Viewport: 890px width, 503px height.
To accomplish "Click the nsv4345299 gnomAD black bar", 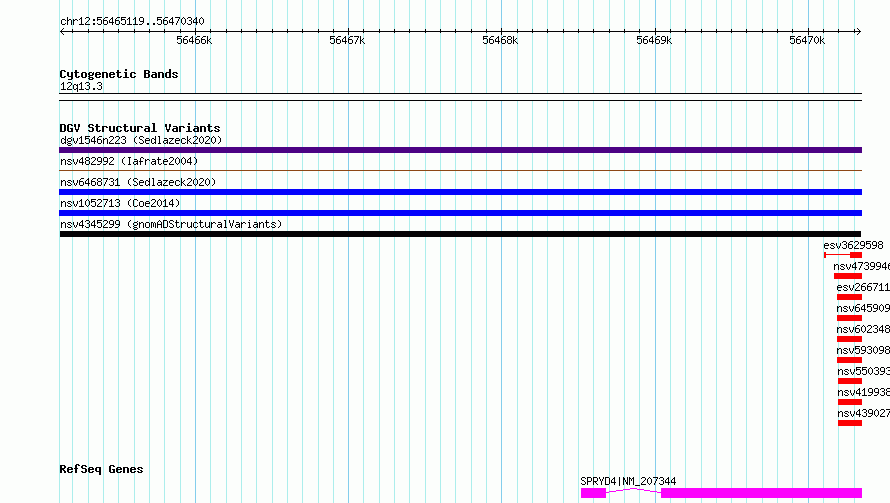I will click(460, 234).
